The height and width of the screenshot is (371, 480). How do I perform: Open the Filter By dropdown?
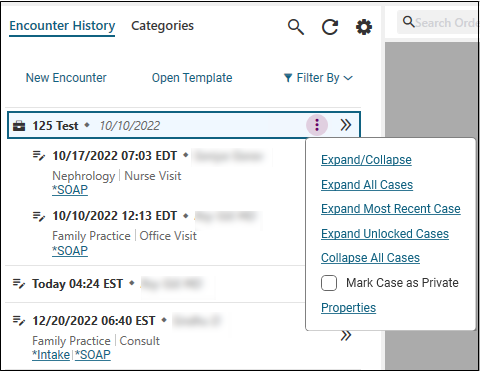[x=318, y=78]
